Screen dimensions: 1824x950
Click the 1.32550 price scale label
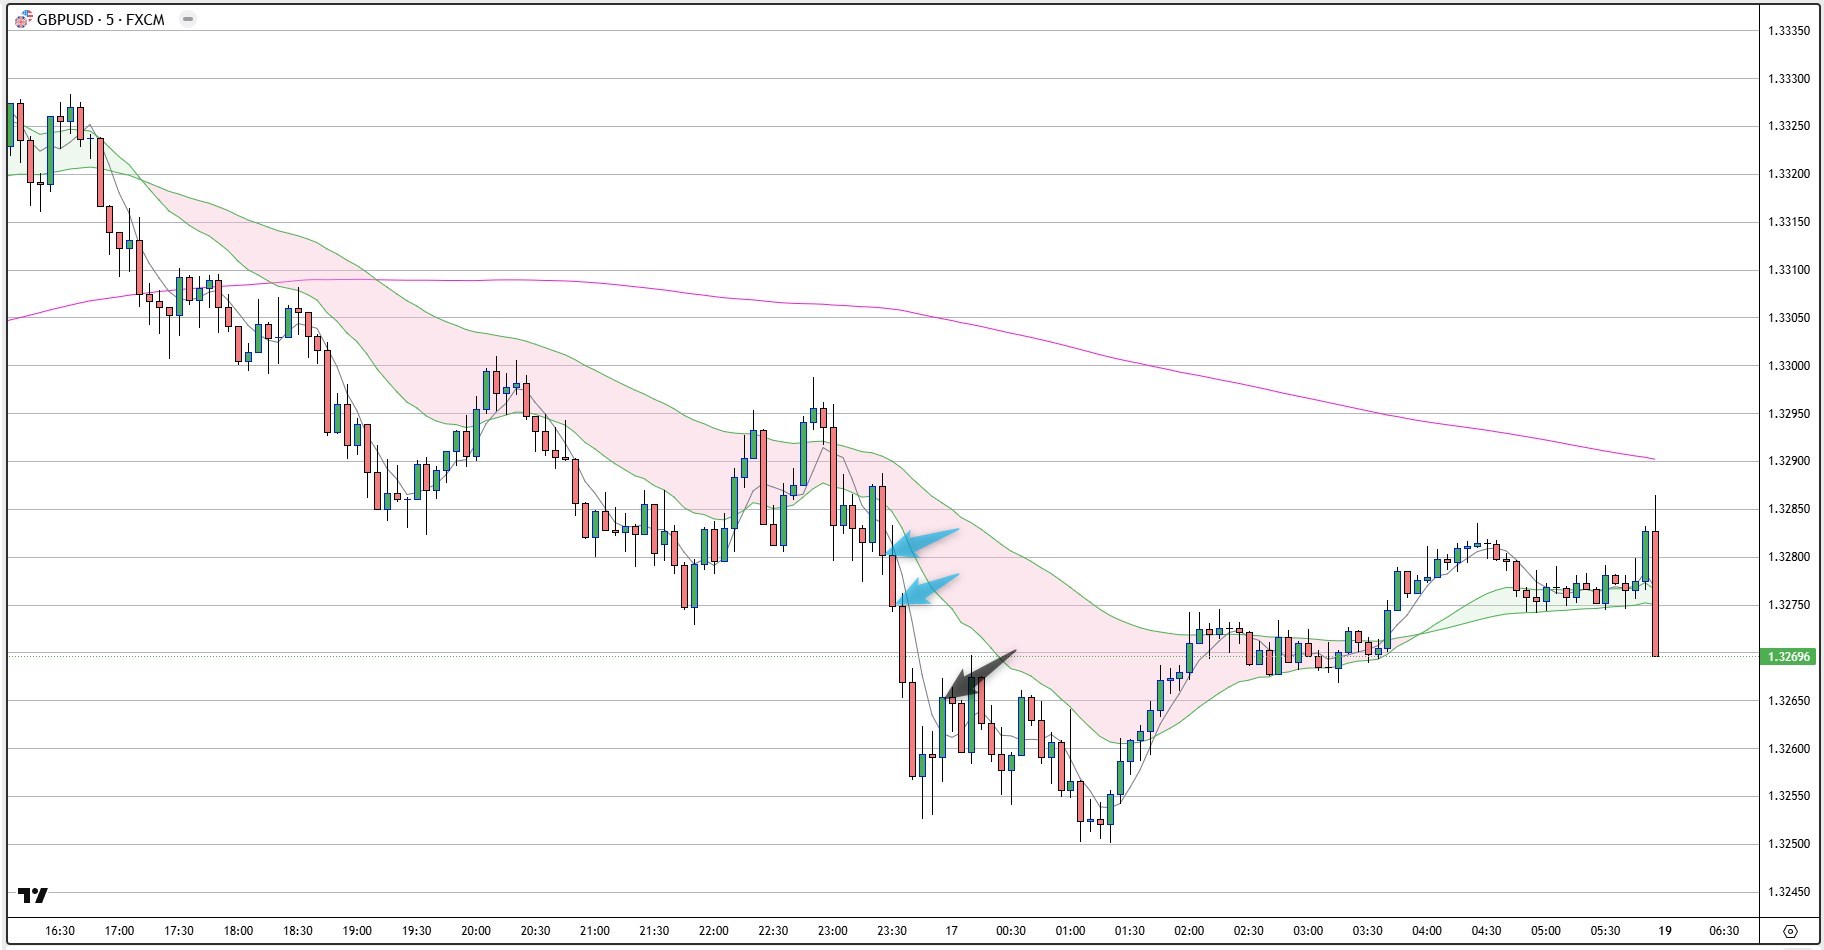click(x=1789, y=796)
